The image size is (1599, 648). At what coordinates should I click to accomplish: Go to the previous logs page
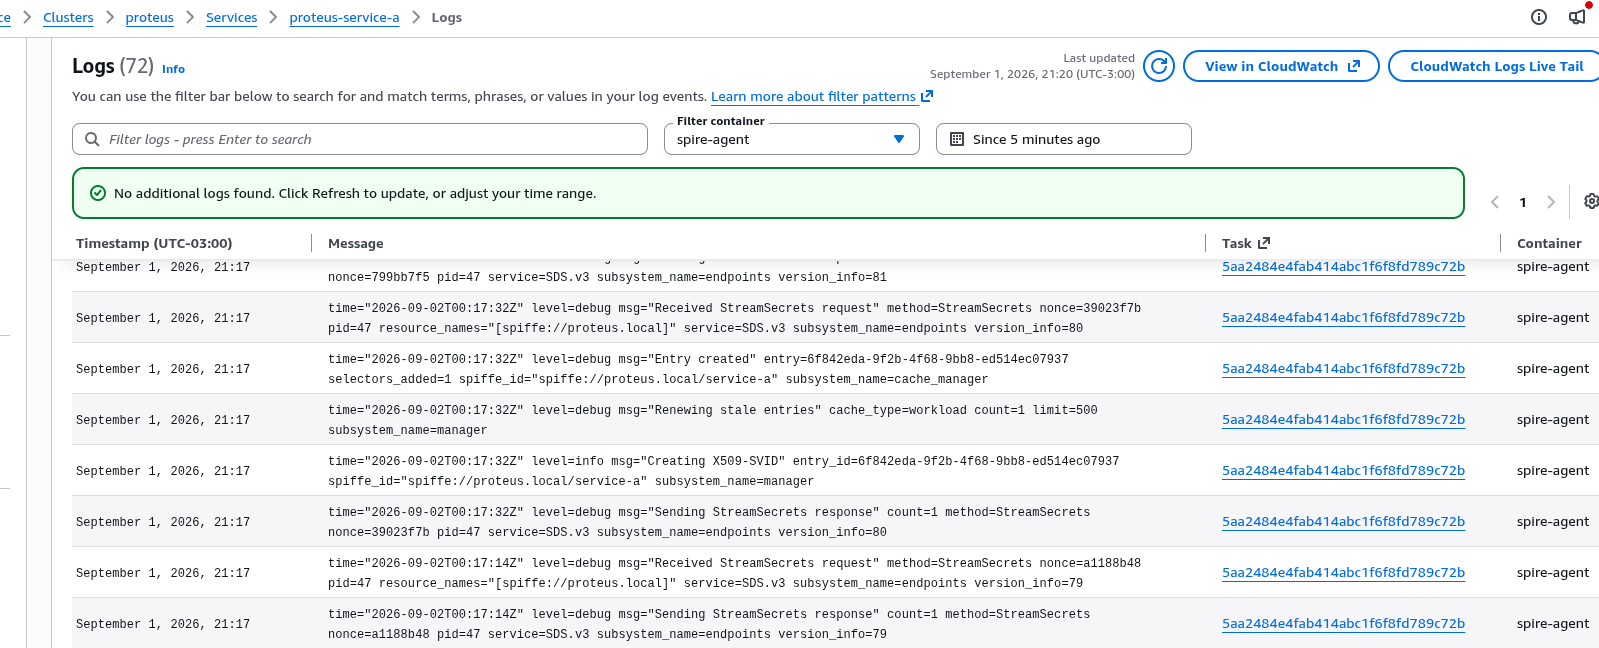[1495, 202]
